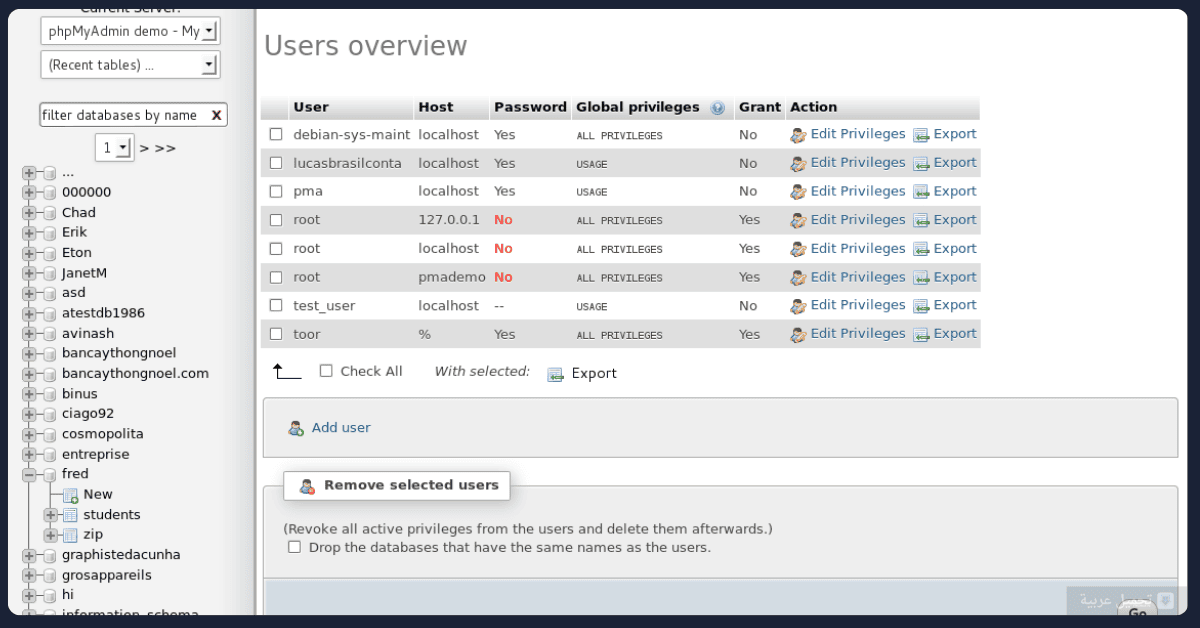Expand the Eton database node
The height and width of the screenshot is (628, 1200).
click(x=29, y=253)
